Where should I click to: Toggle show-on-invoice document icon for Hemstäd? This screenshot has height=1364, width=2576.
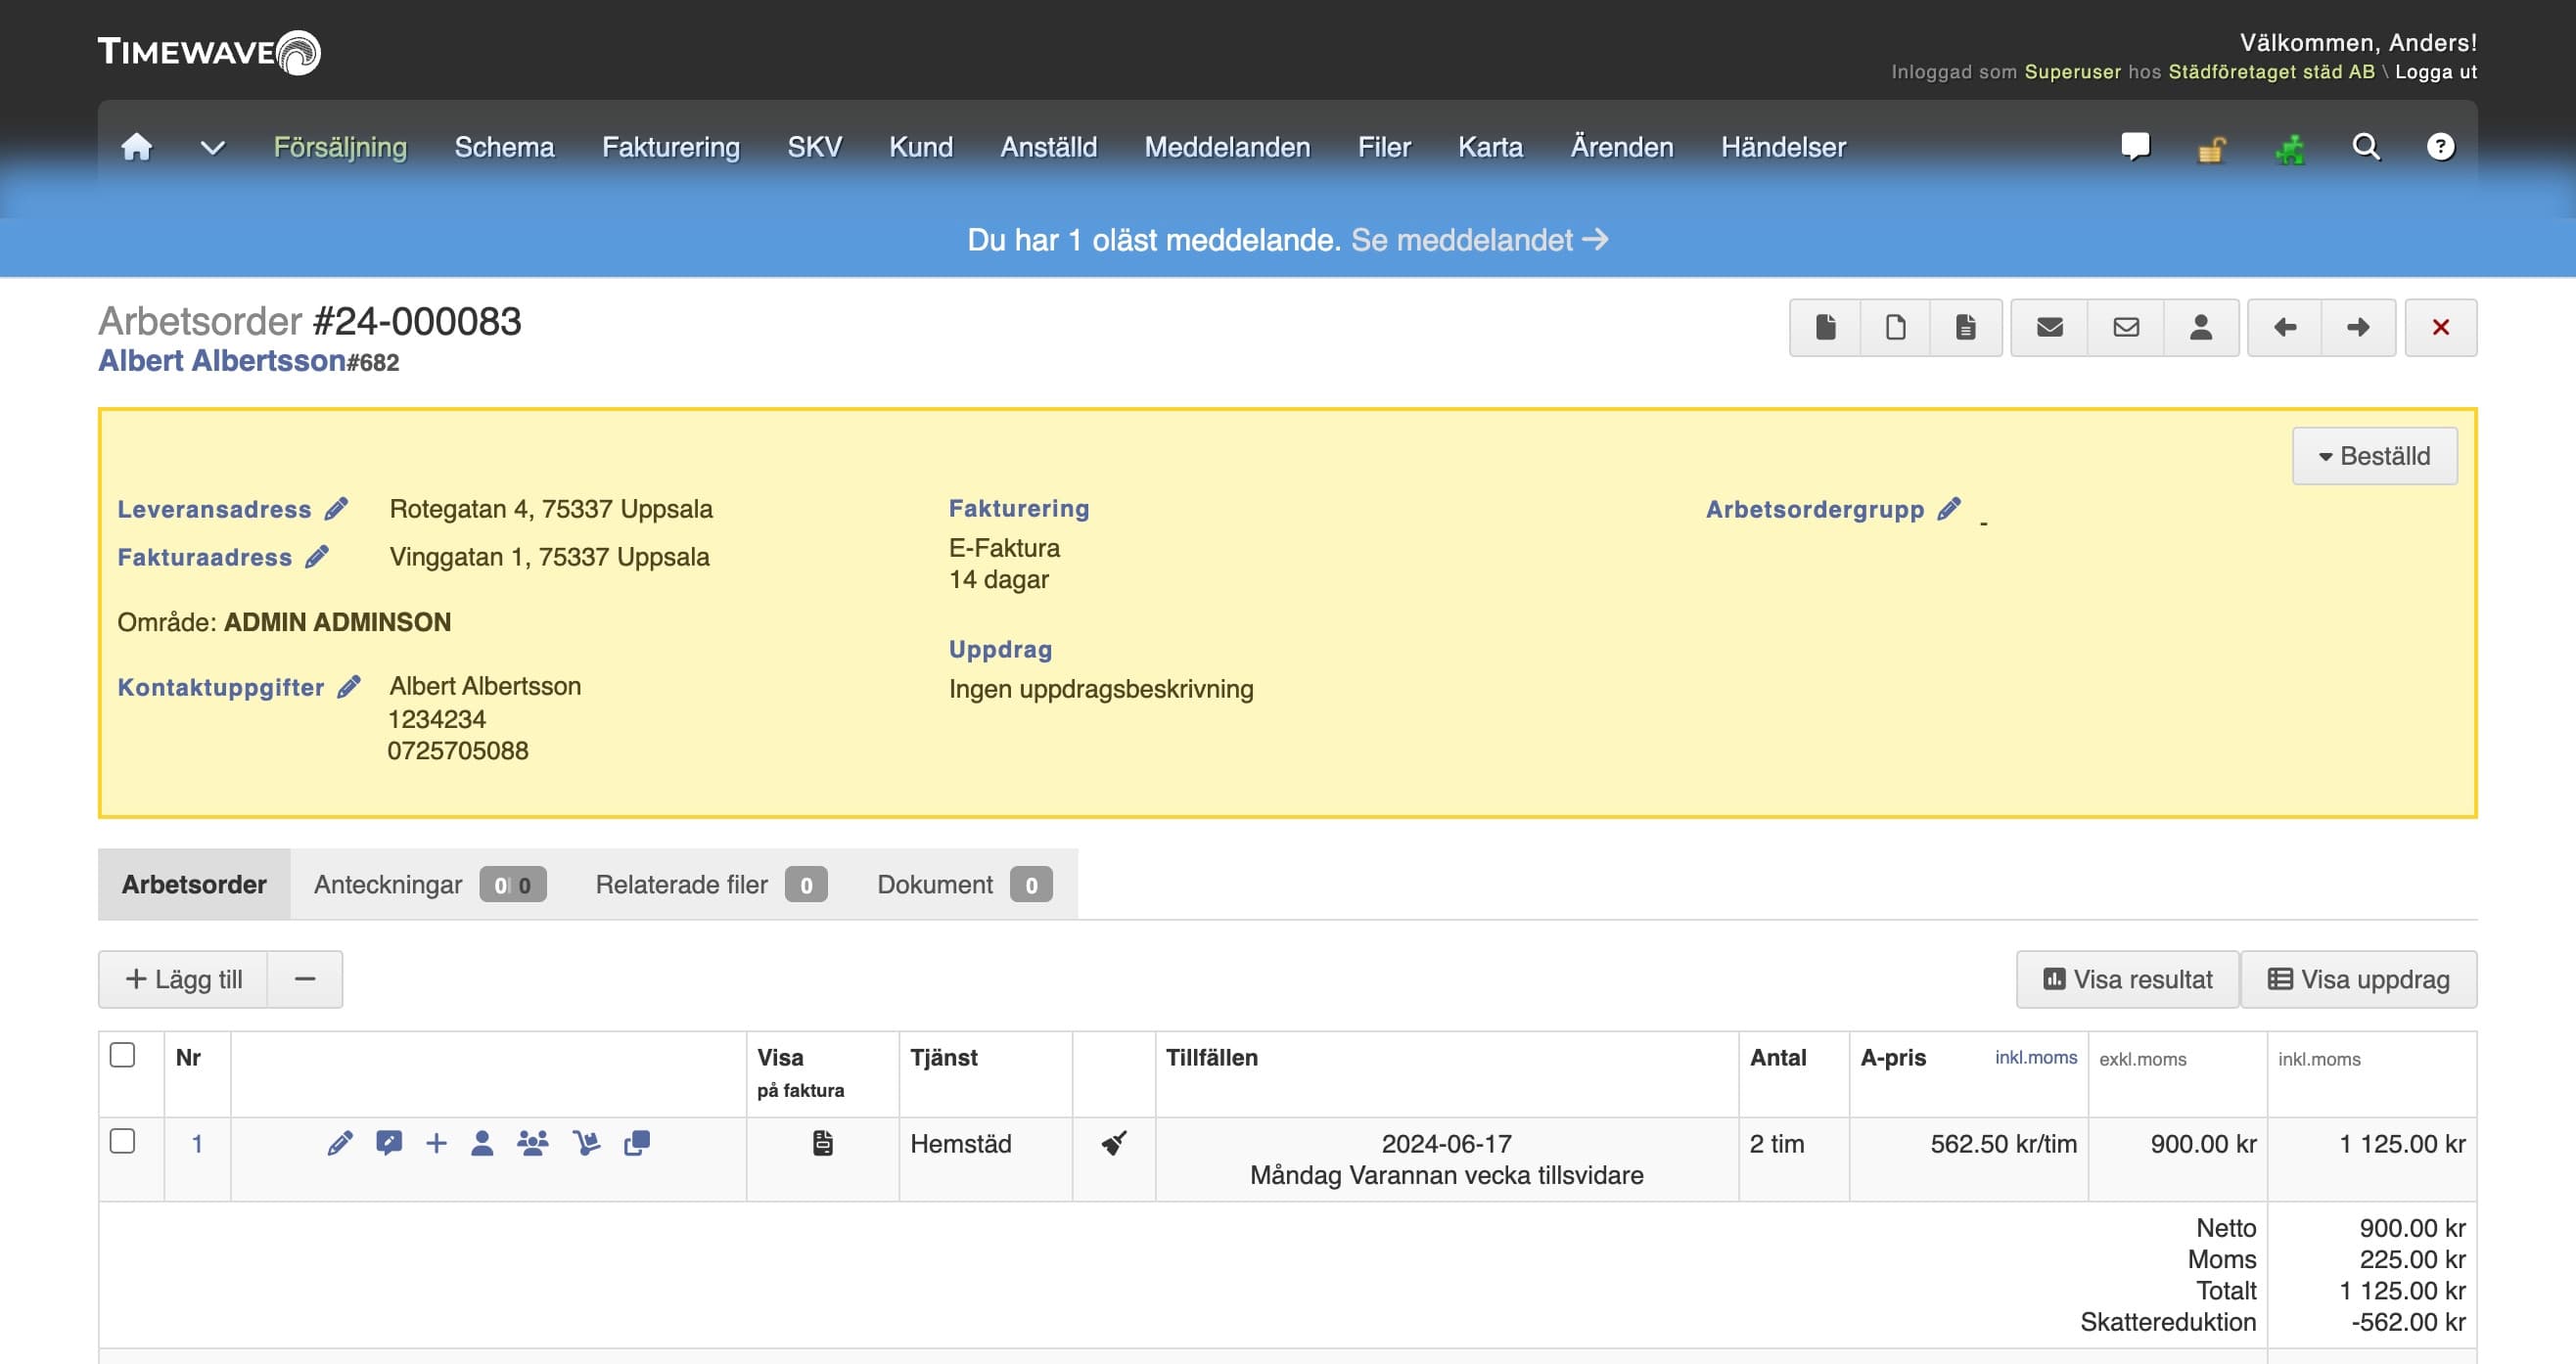(822, 1143)
